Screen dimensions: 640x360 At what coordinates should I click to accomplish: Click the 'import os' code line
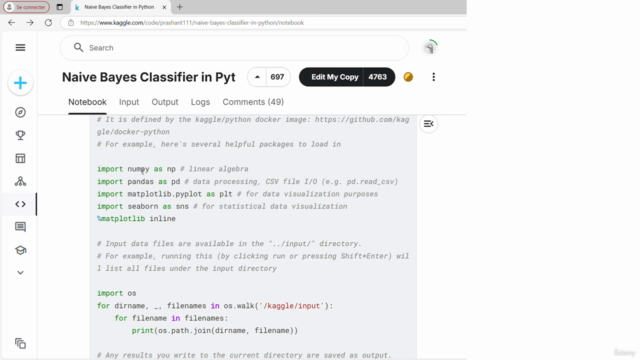117,293
